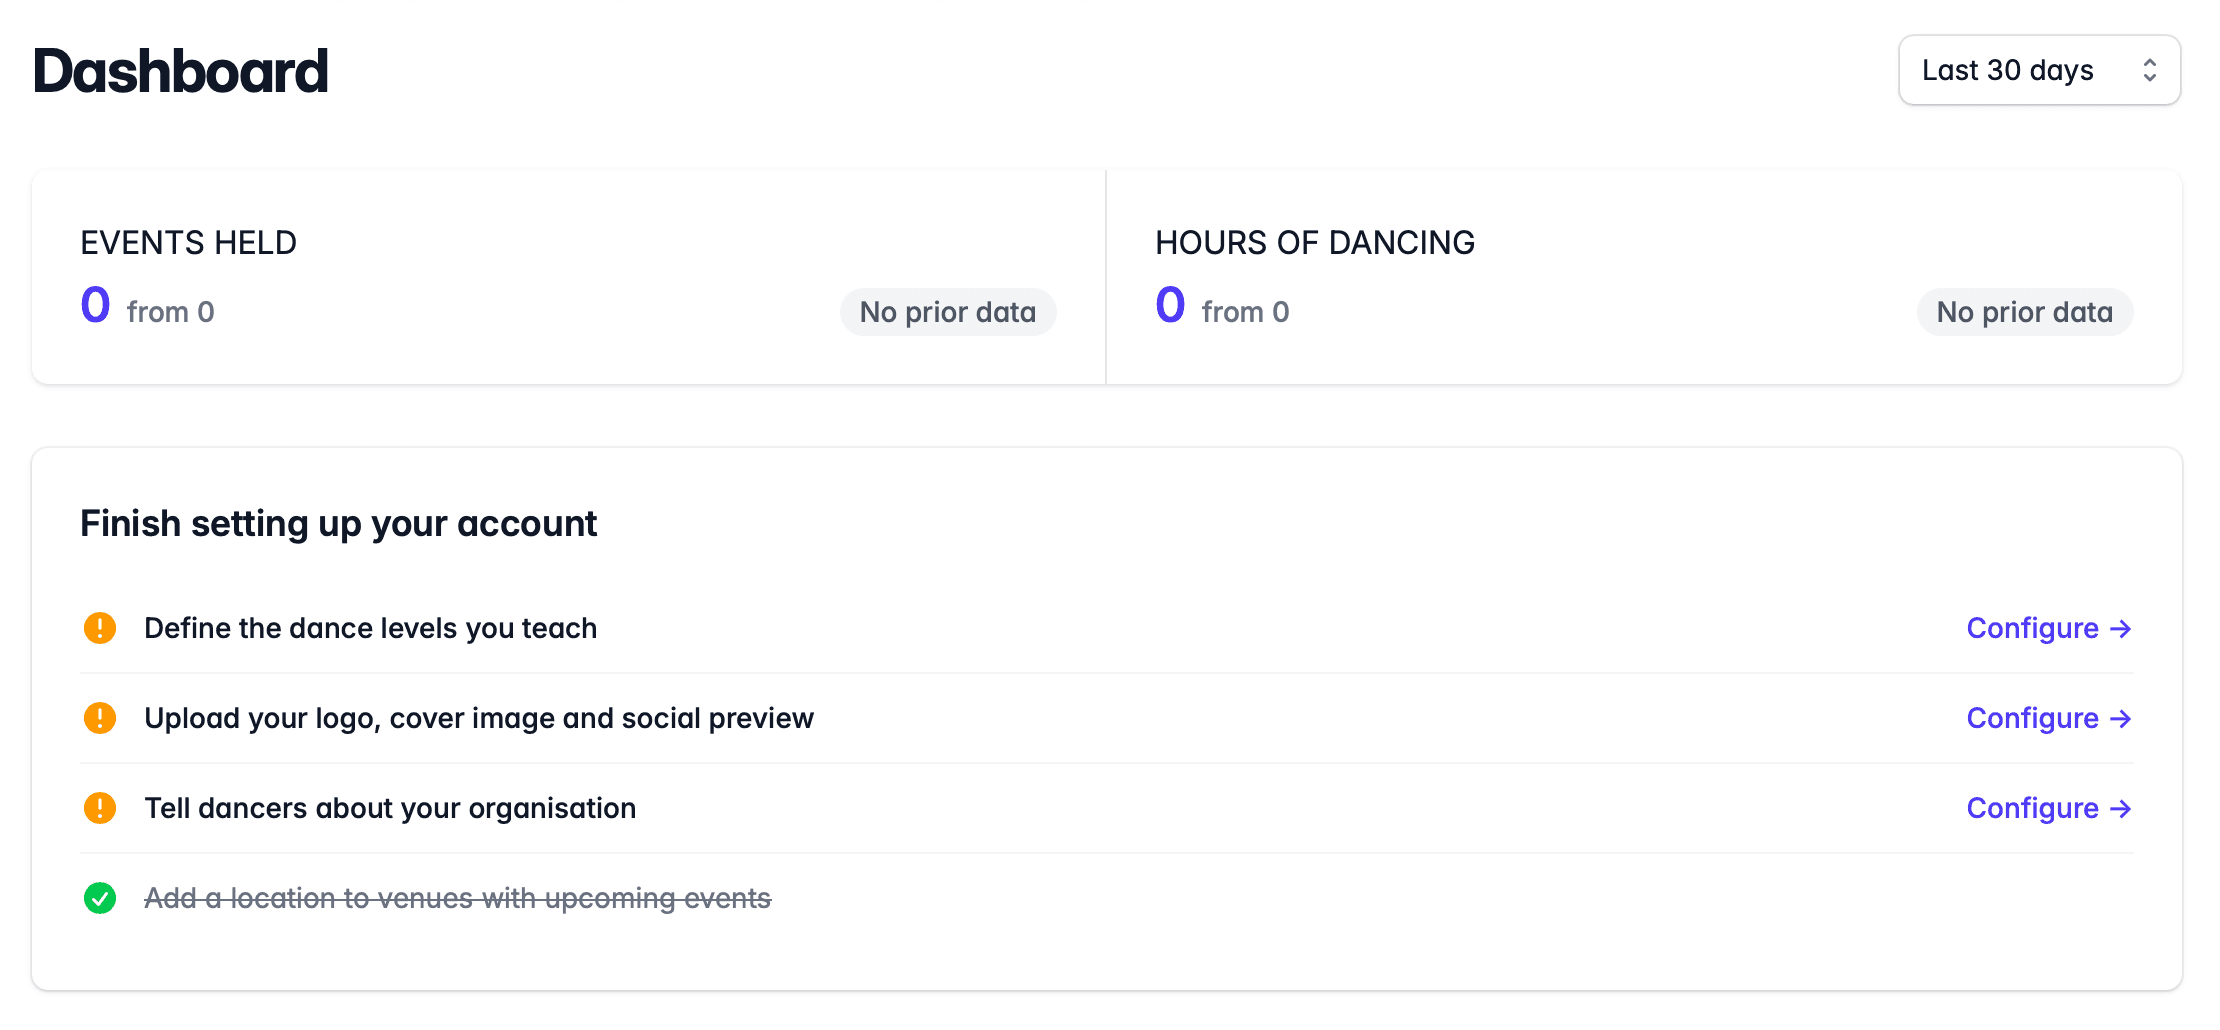Configure the dance levels you teach
The height and width of the screenshot is (1030, 2220).
2049,628
